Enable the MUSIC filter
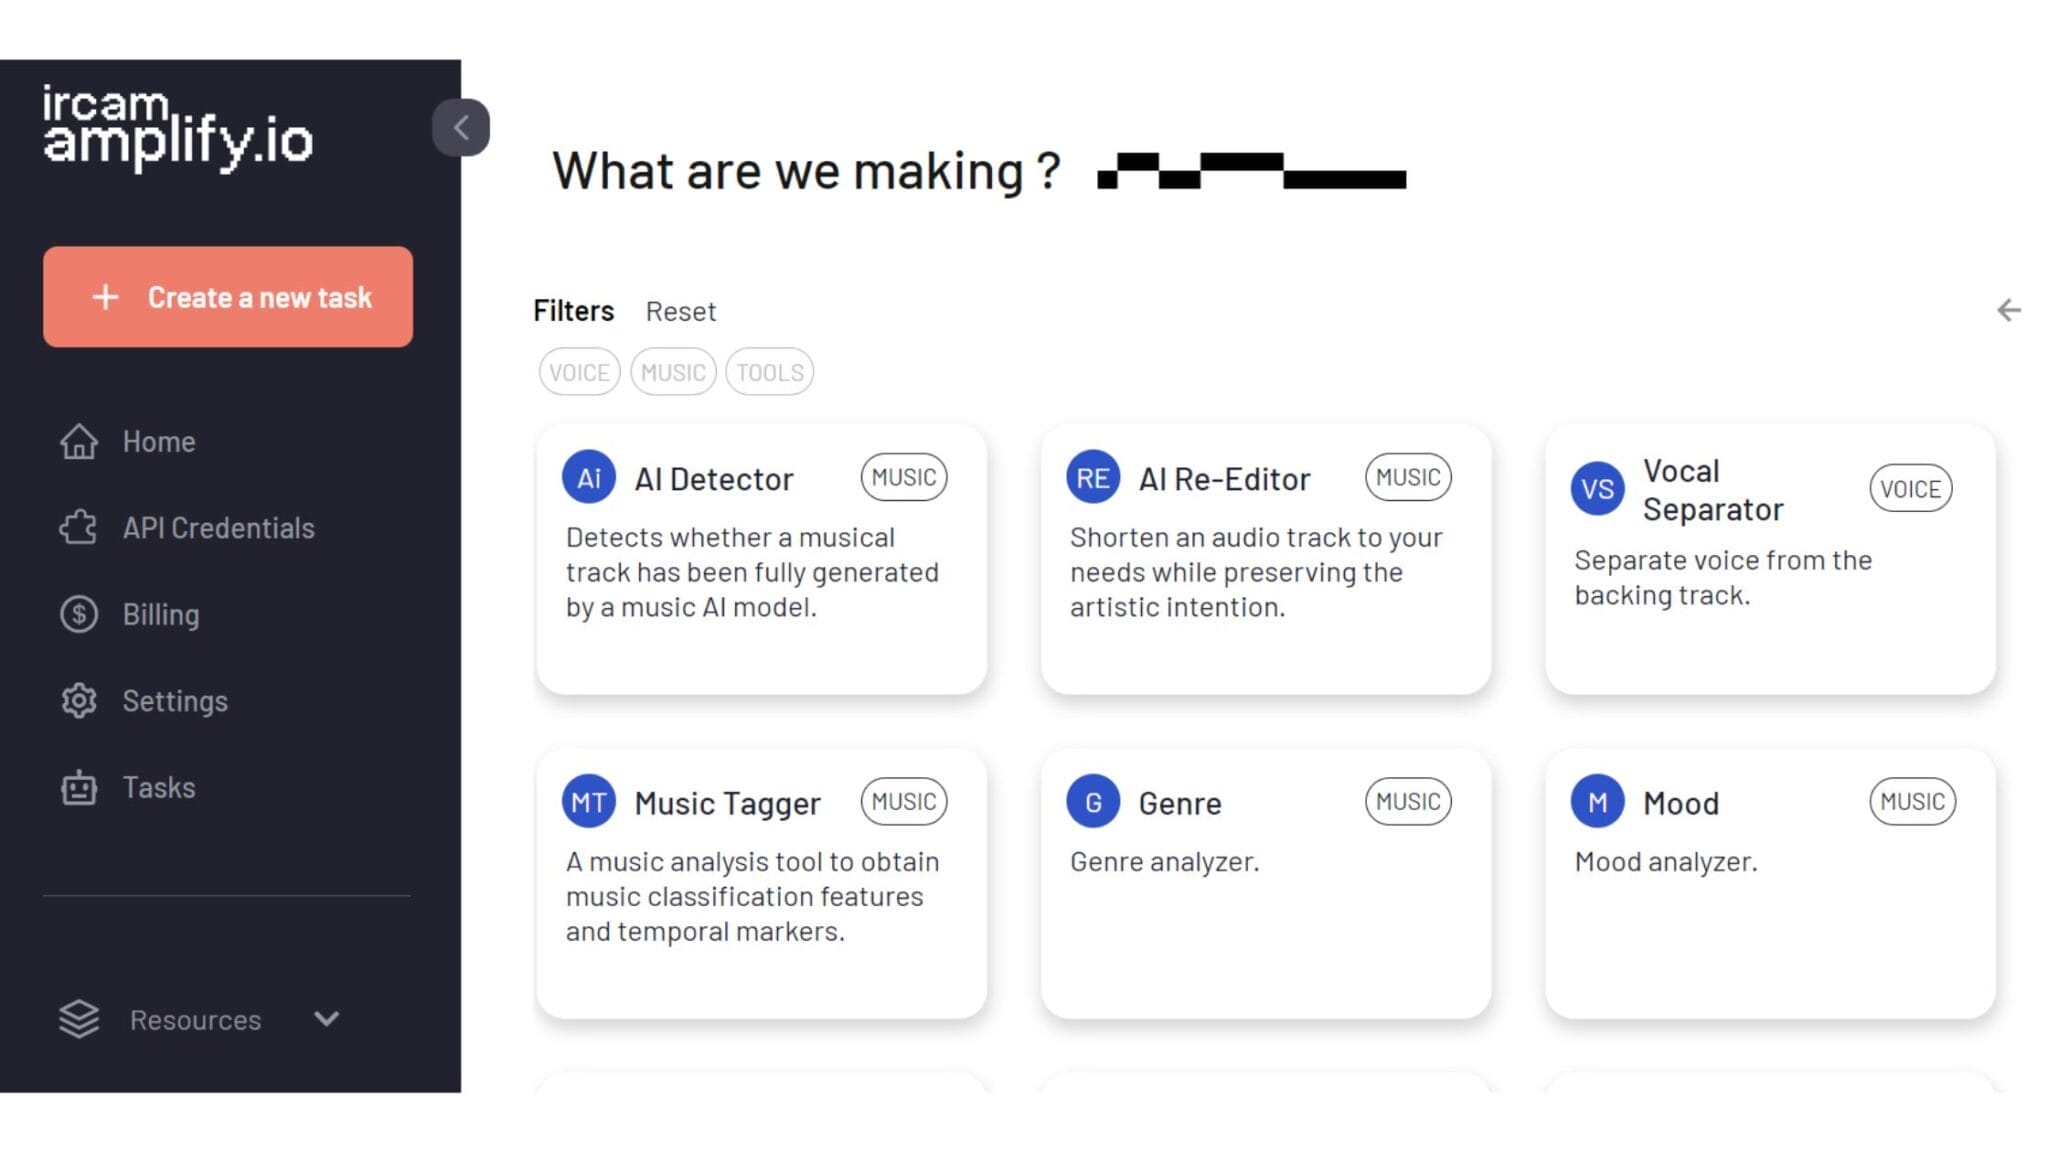 point(673,371)
